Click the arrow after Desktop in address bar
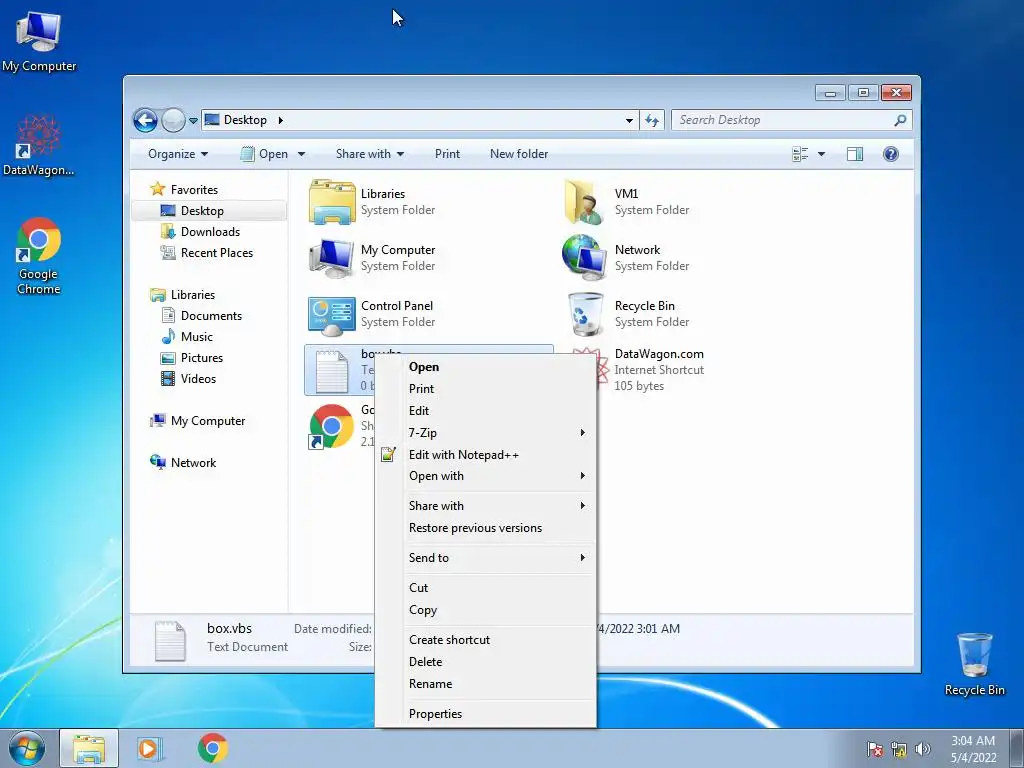The image size is (1024, 768). tap(281, 120)
